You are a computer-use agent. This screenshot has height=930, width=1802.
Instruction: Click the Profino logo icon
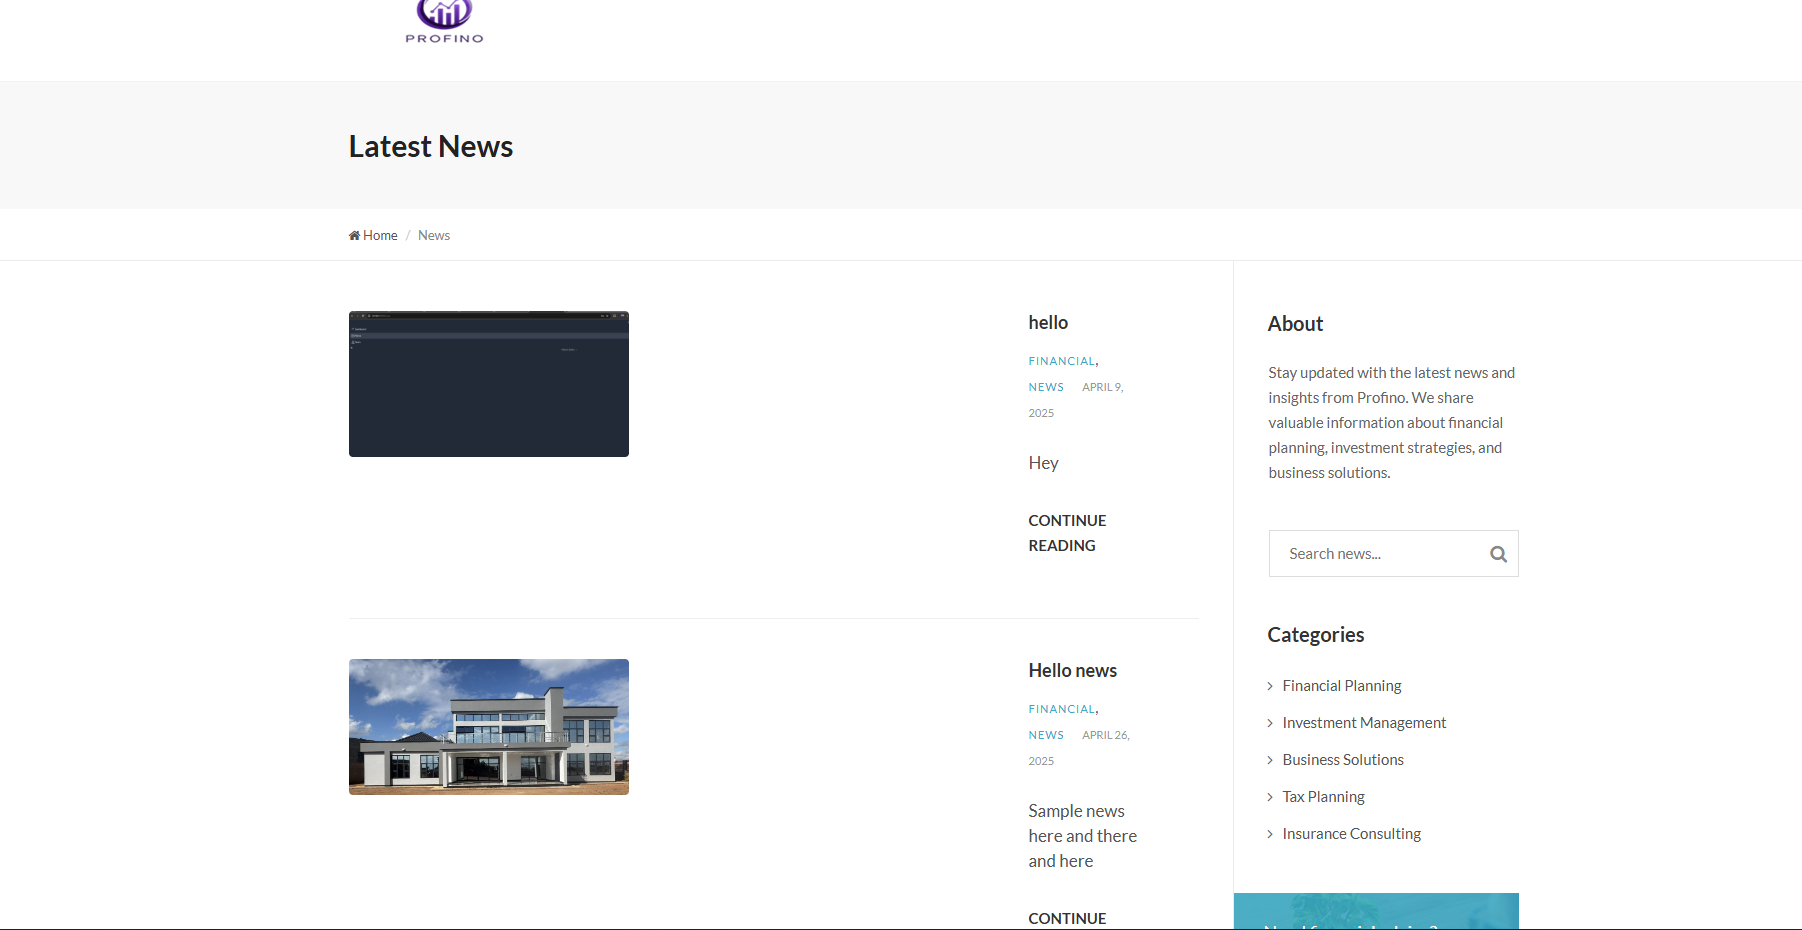pos(444,16)
